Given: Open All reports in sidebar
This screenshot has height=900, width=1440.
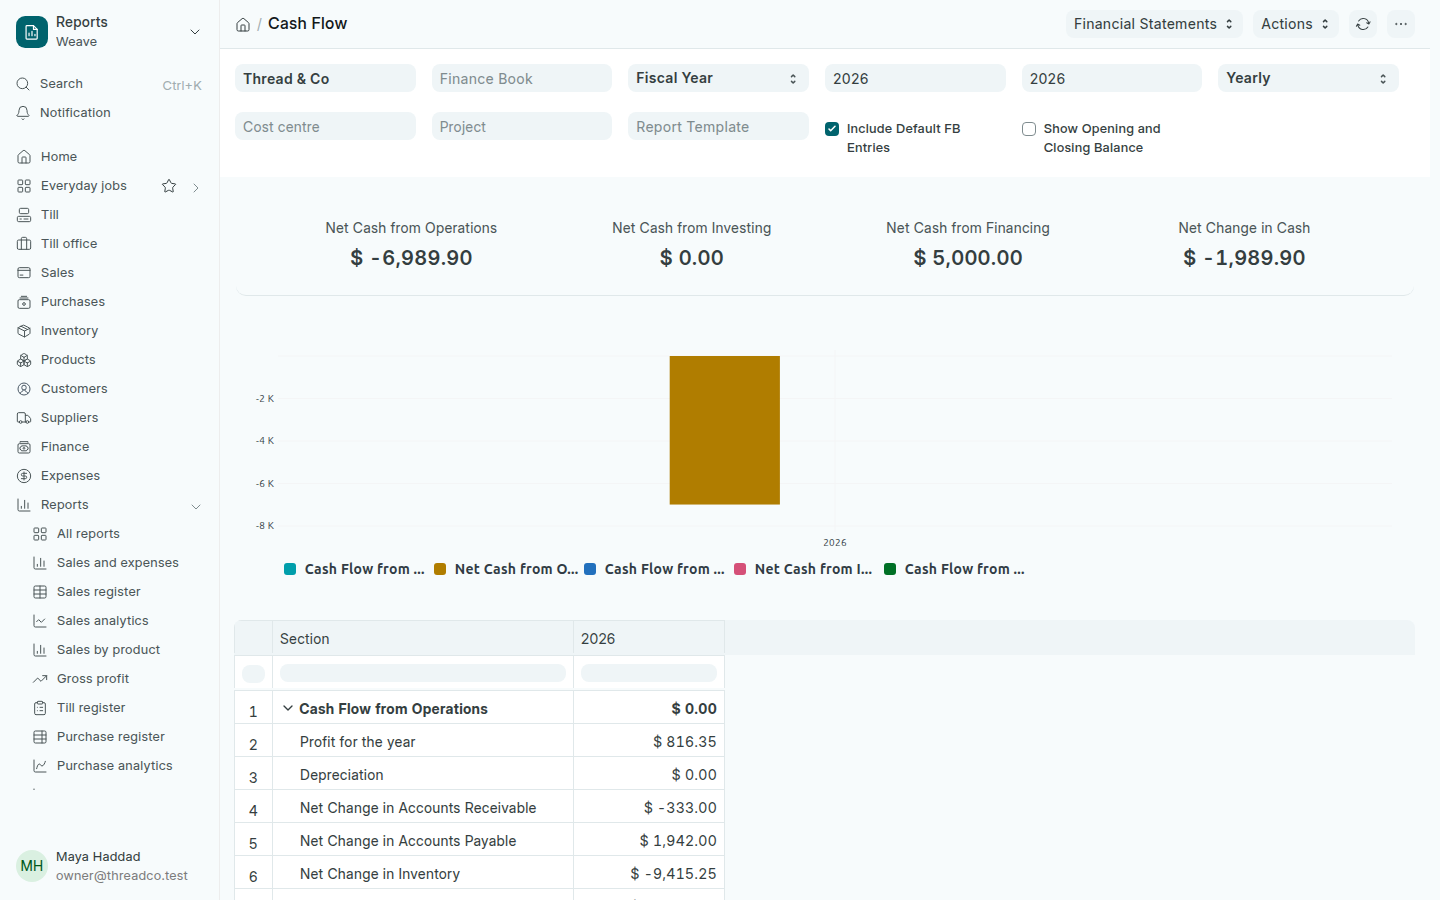Looking at the screenshot, I should pos(117,534).
